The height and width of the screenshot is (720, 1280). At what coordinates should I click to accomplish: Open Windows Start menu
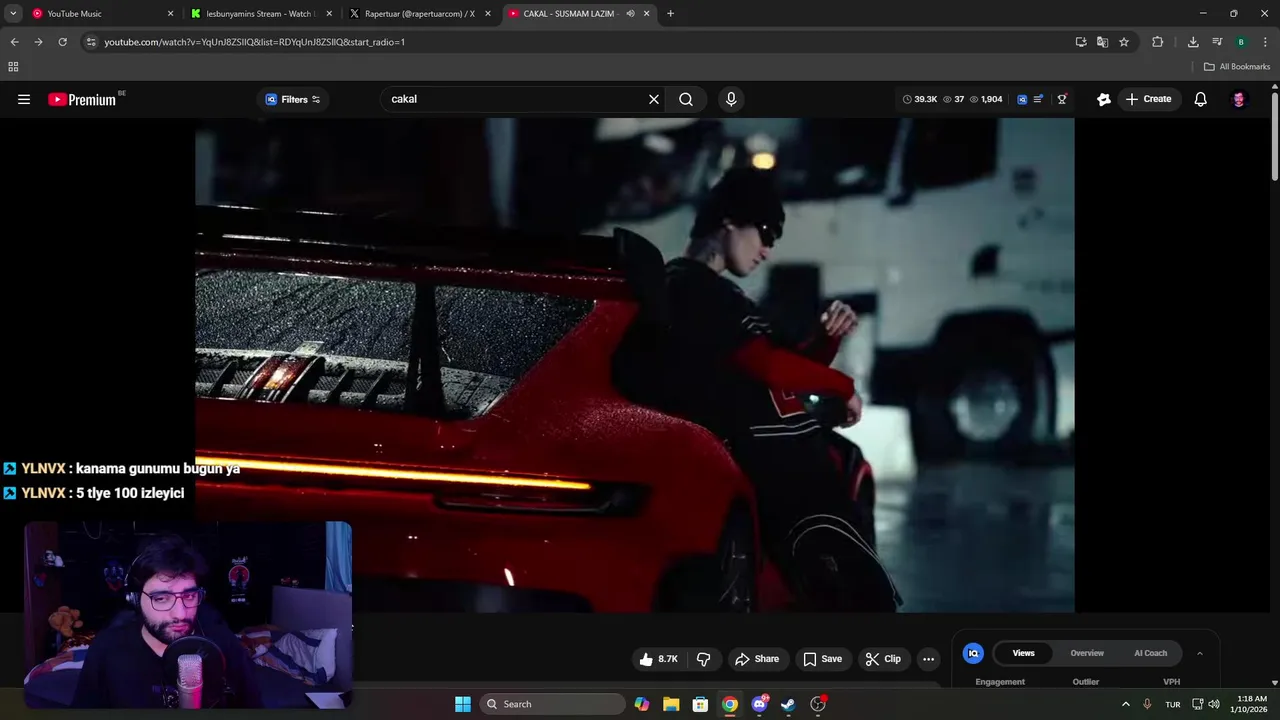click(x=463, y=704)
